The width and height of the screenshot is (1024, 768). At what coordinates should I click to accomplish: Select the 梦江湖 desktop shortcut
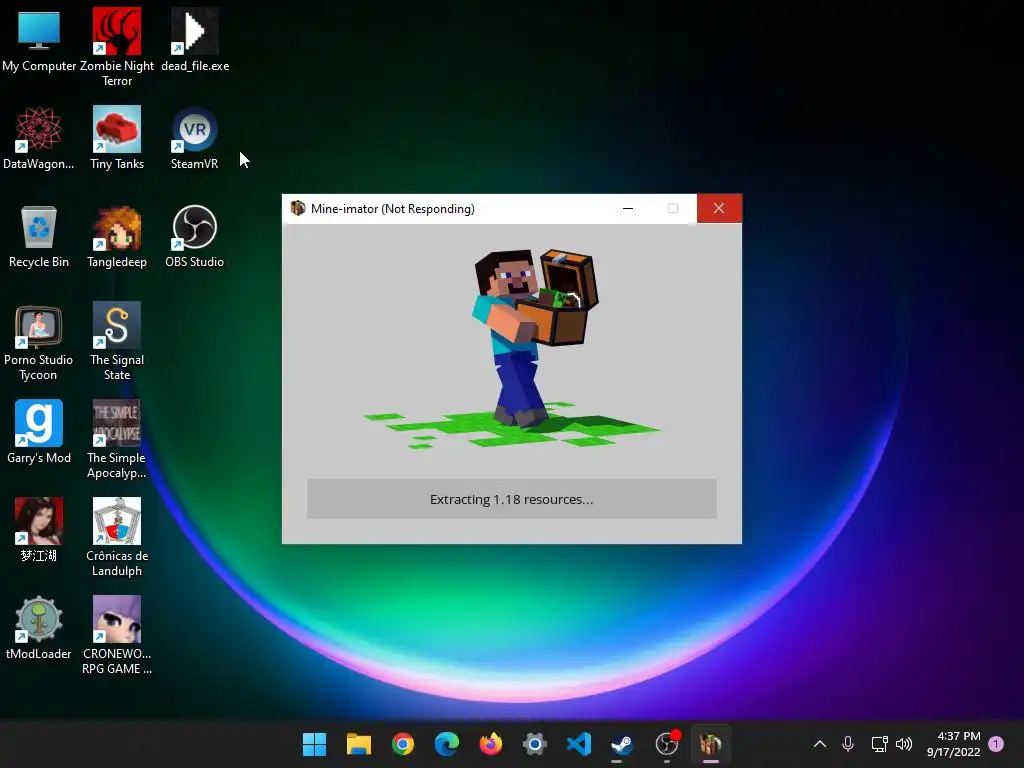coord(39,530)
